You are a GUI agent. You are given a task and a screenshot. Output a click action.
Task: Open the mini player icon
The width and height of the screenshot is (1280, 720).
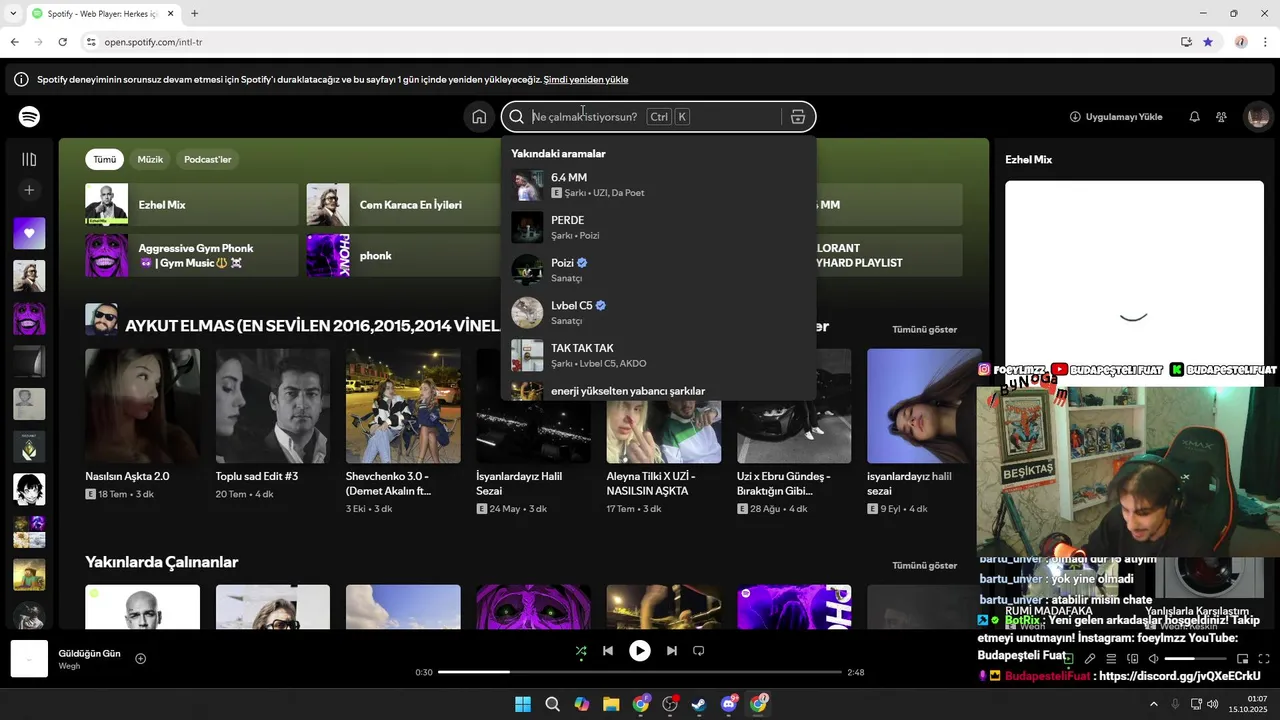coord(1243,659)
